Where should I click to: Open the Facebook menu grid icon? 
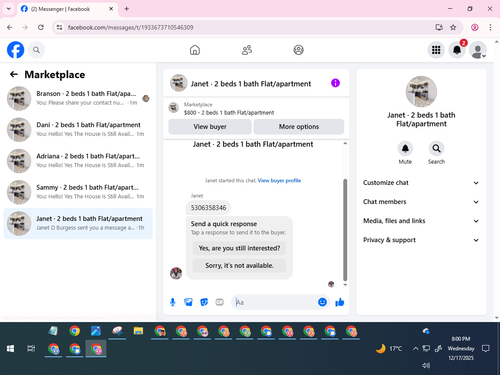coord(436,50)
